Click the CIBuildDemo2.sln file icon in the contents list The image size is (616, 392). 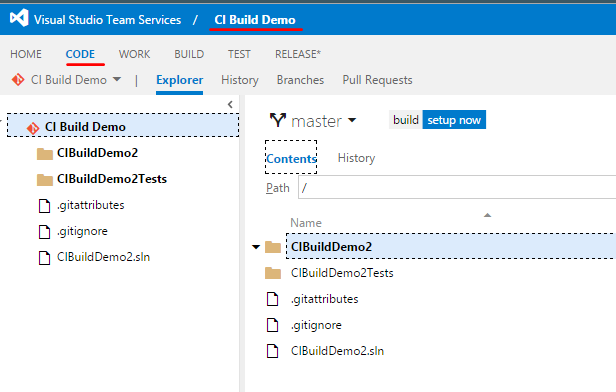pos(273,351)
